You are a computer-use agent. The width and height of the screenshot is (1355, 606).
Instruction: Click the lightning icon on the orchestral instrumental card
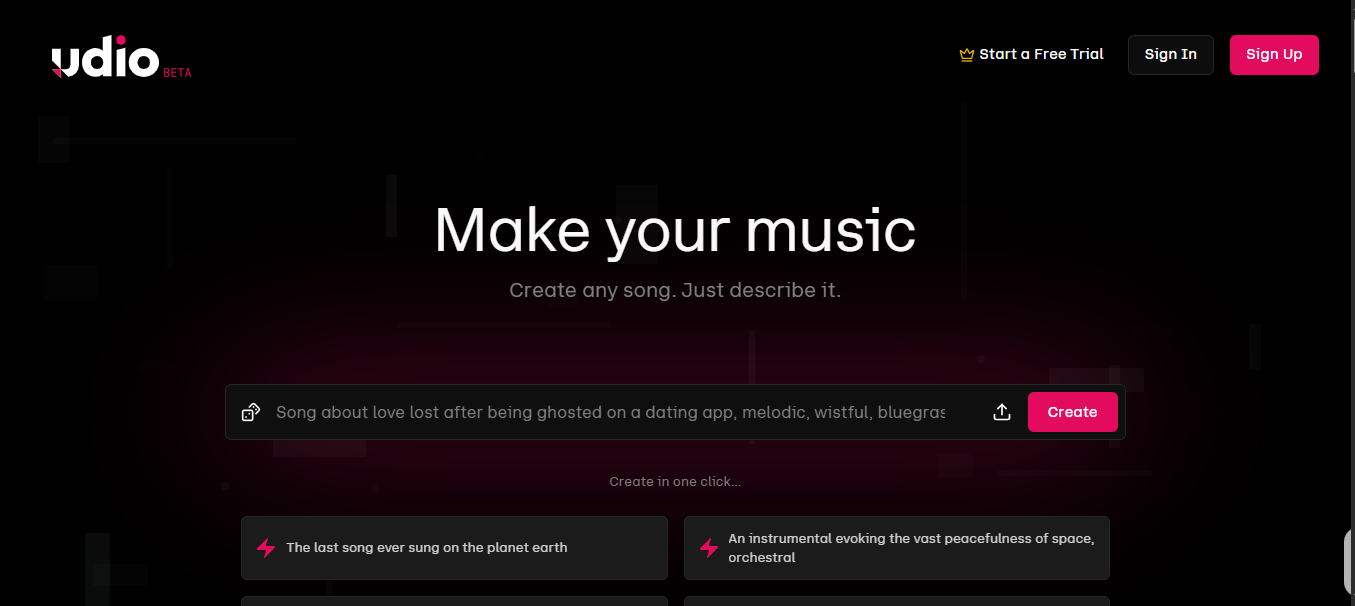tap(709, 548)
